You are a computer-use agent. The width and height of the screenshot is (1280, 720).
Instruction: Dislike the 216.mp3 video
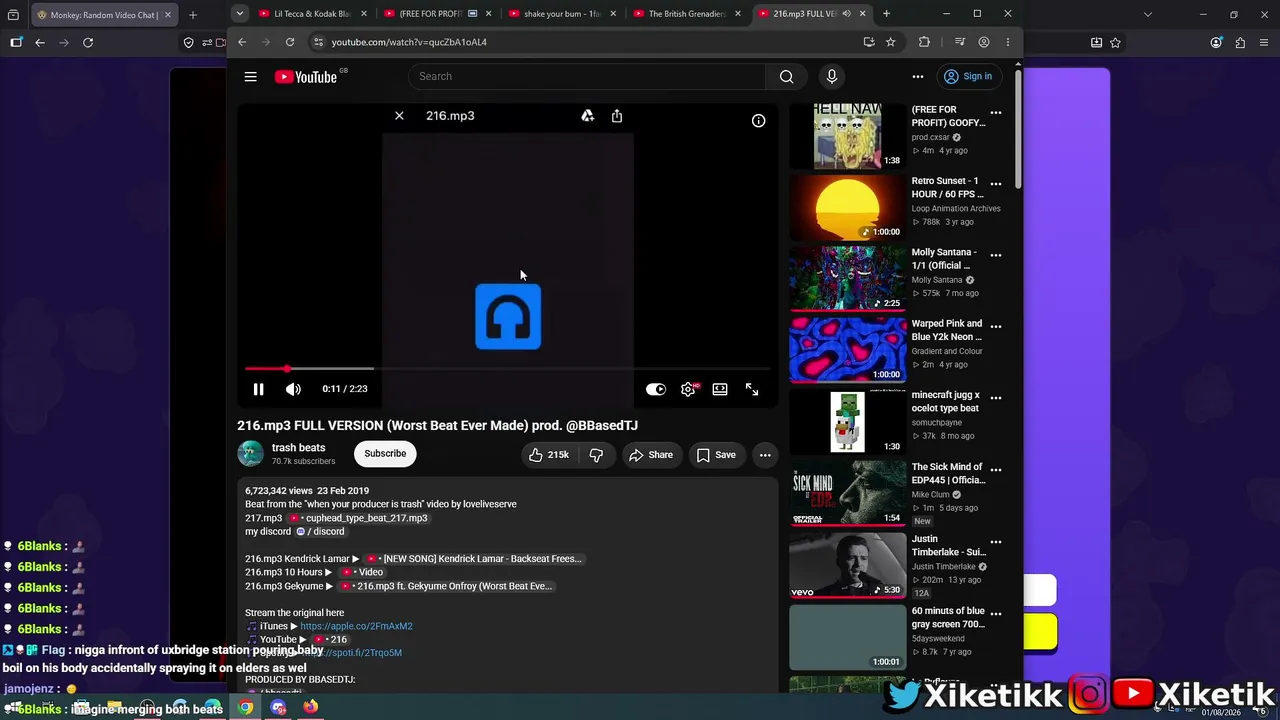(596, 455)
